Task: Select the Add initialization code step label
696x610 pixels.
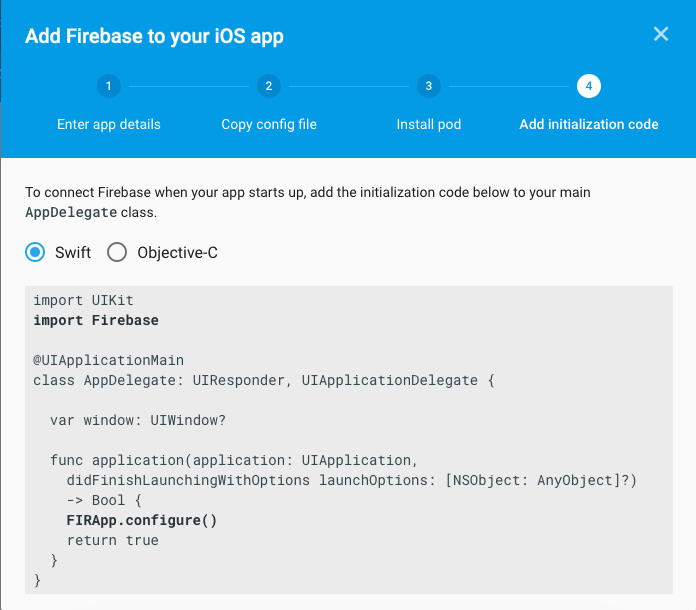Action: tap(588, 124)
